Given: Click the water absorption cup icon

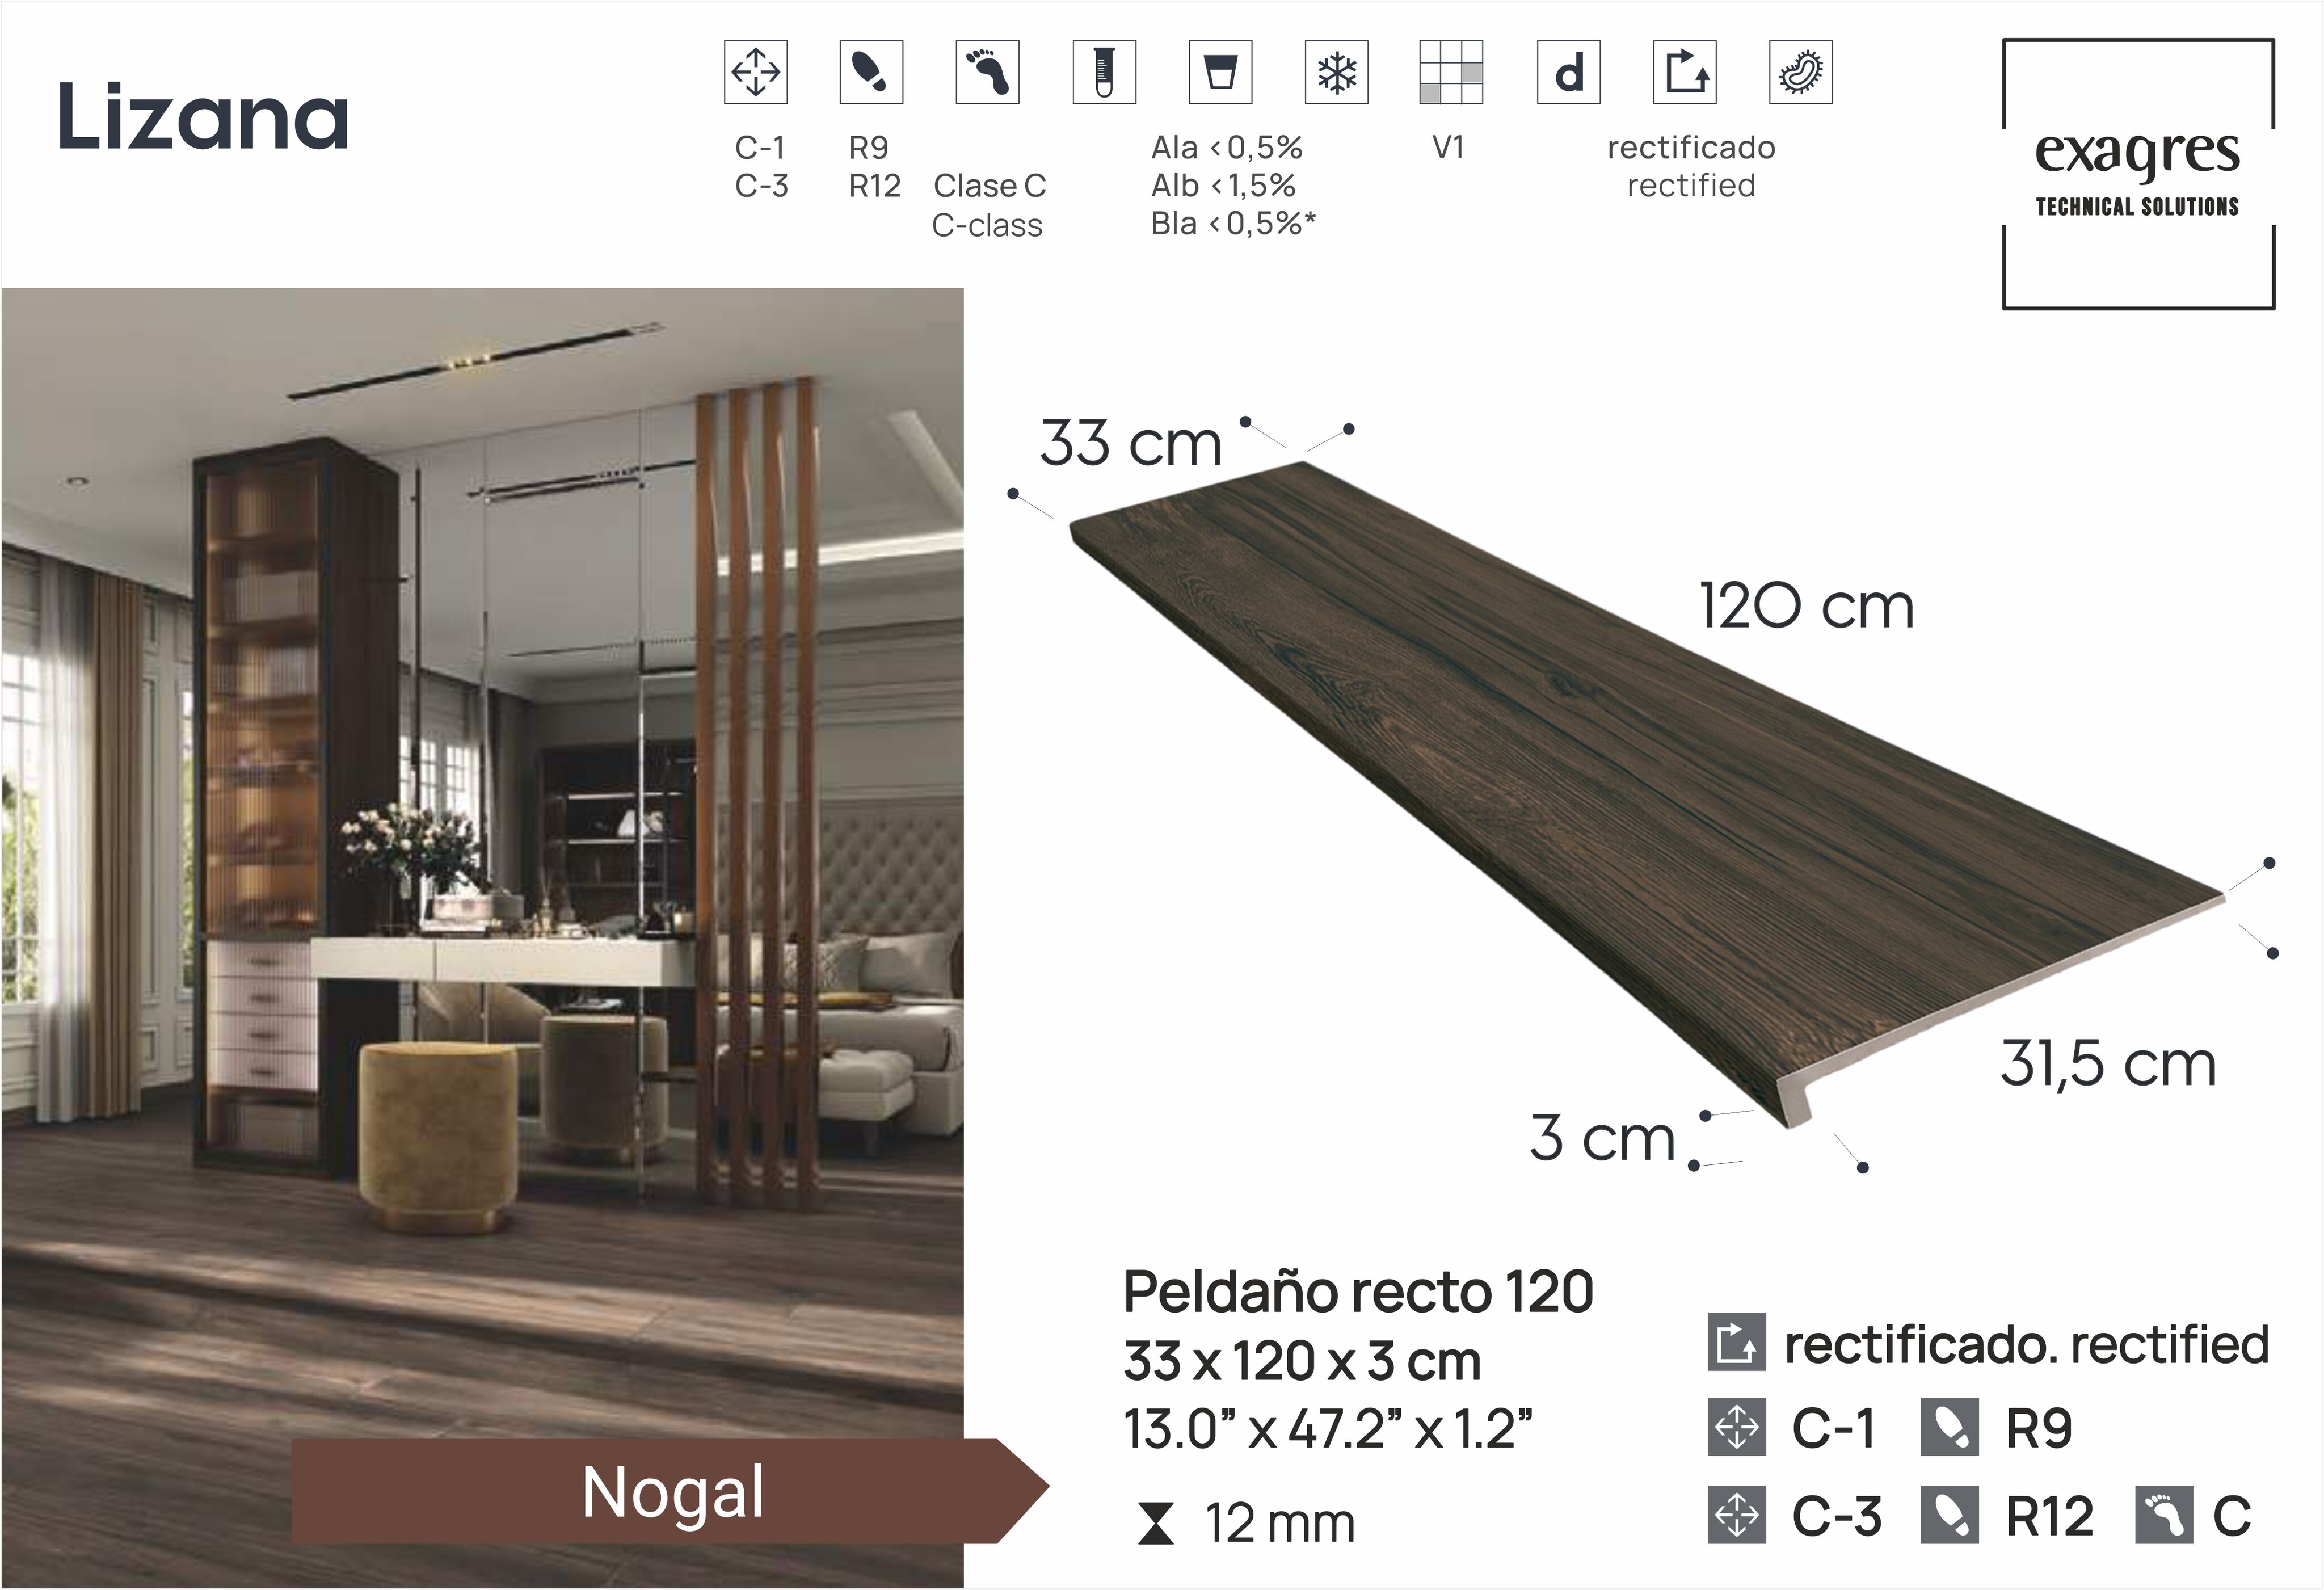Looking at the screenshot, I should tap(1220, 72).
